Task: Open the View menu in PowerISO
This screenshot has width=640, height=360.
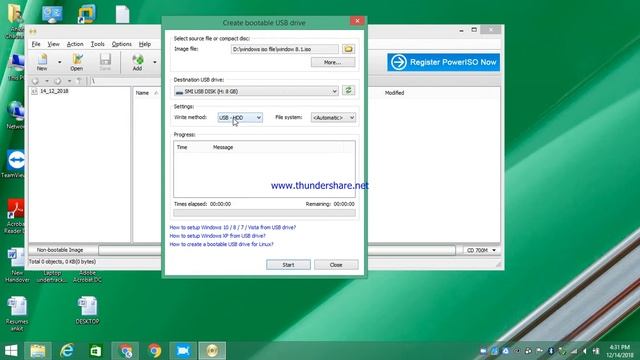Action: [53, 44]
